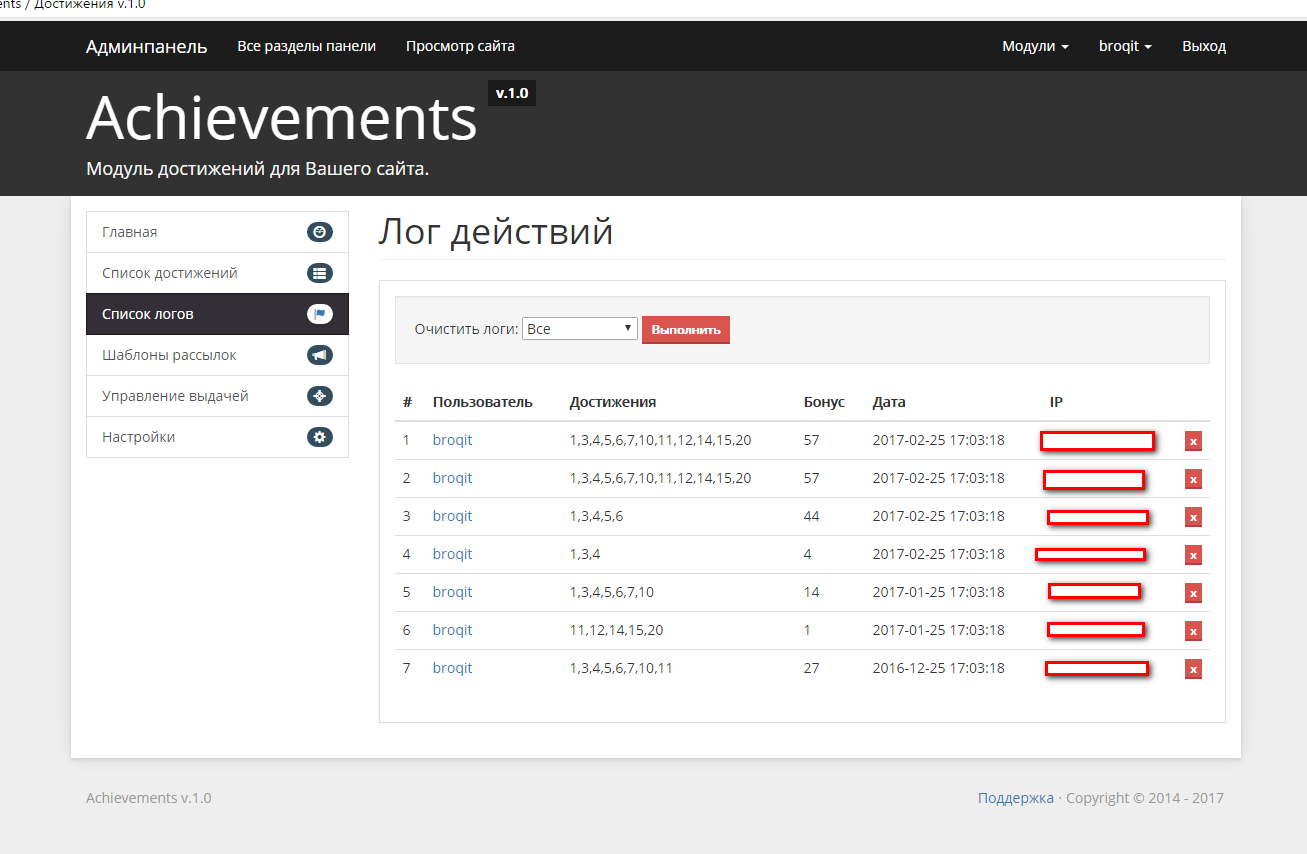Click the crosshair icon beside Управление выдачей

point(319,396)
